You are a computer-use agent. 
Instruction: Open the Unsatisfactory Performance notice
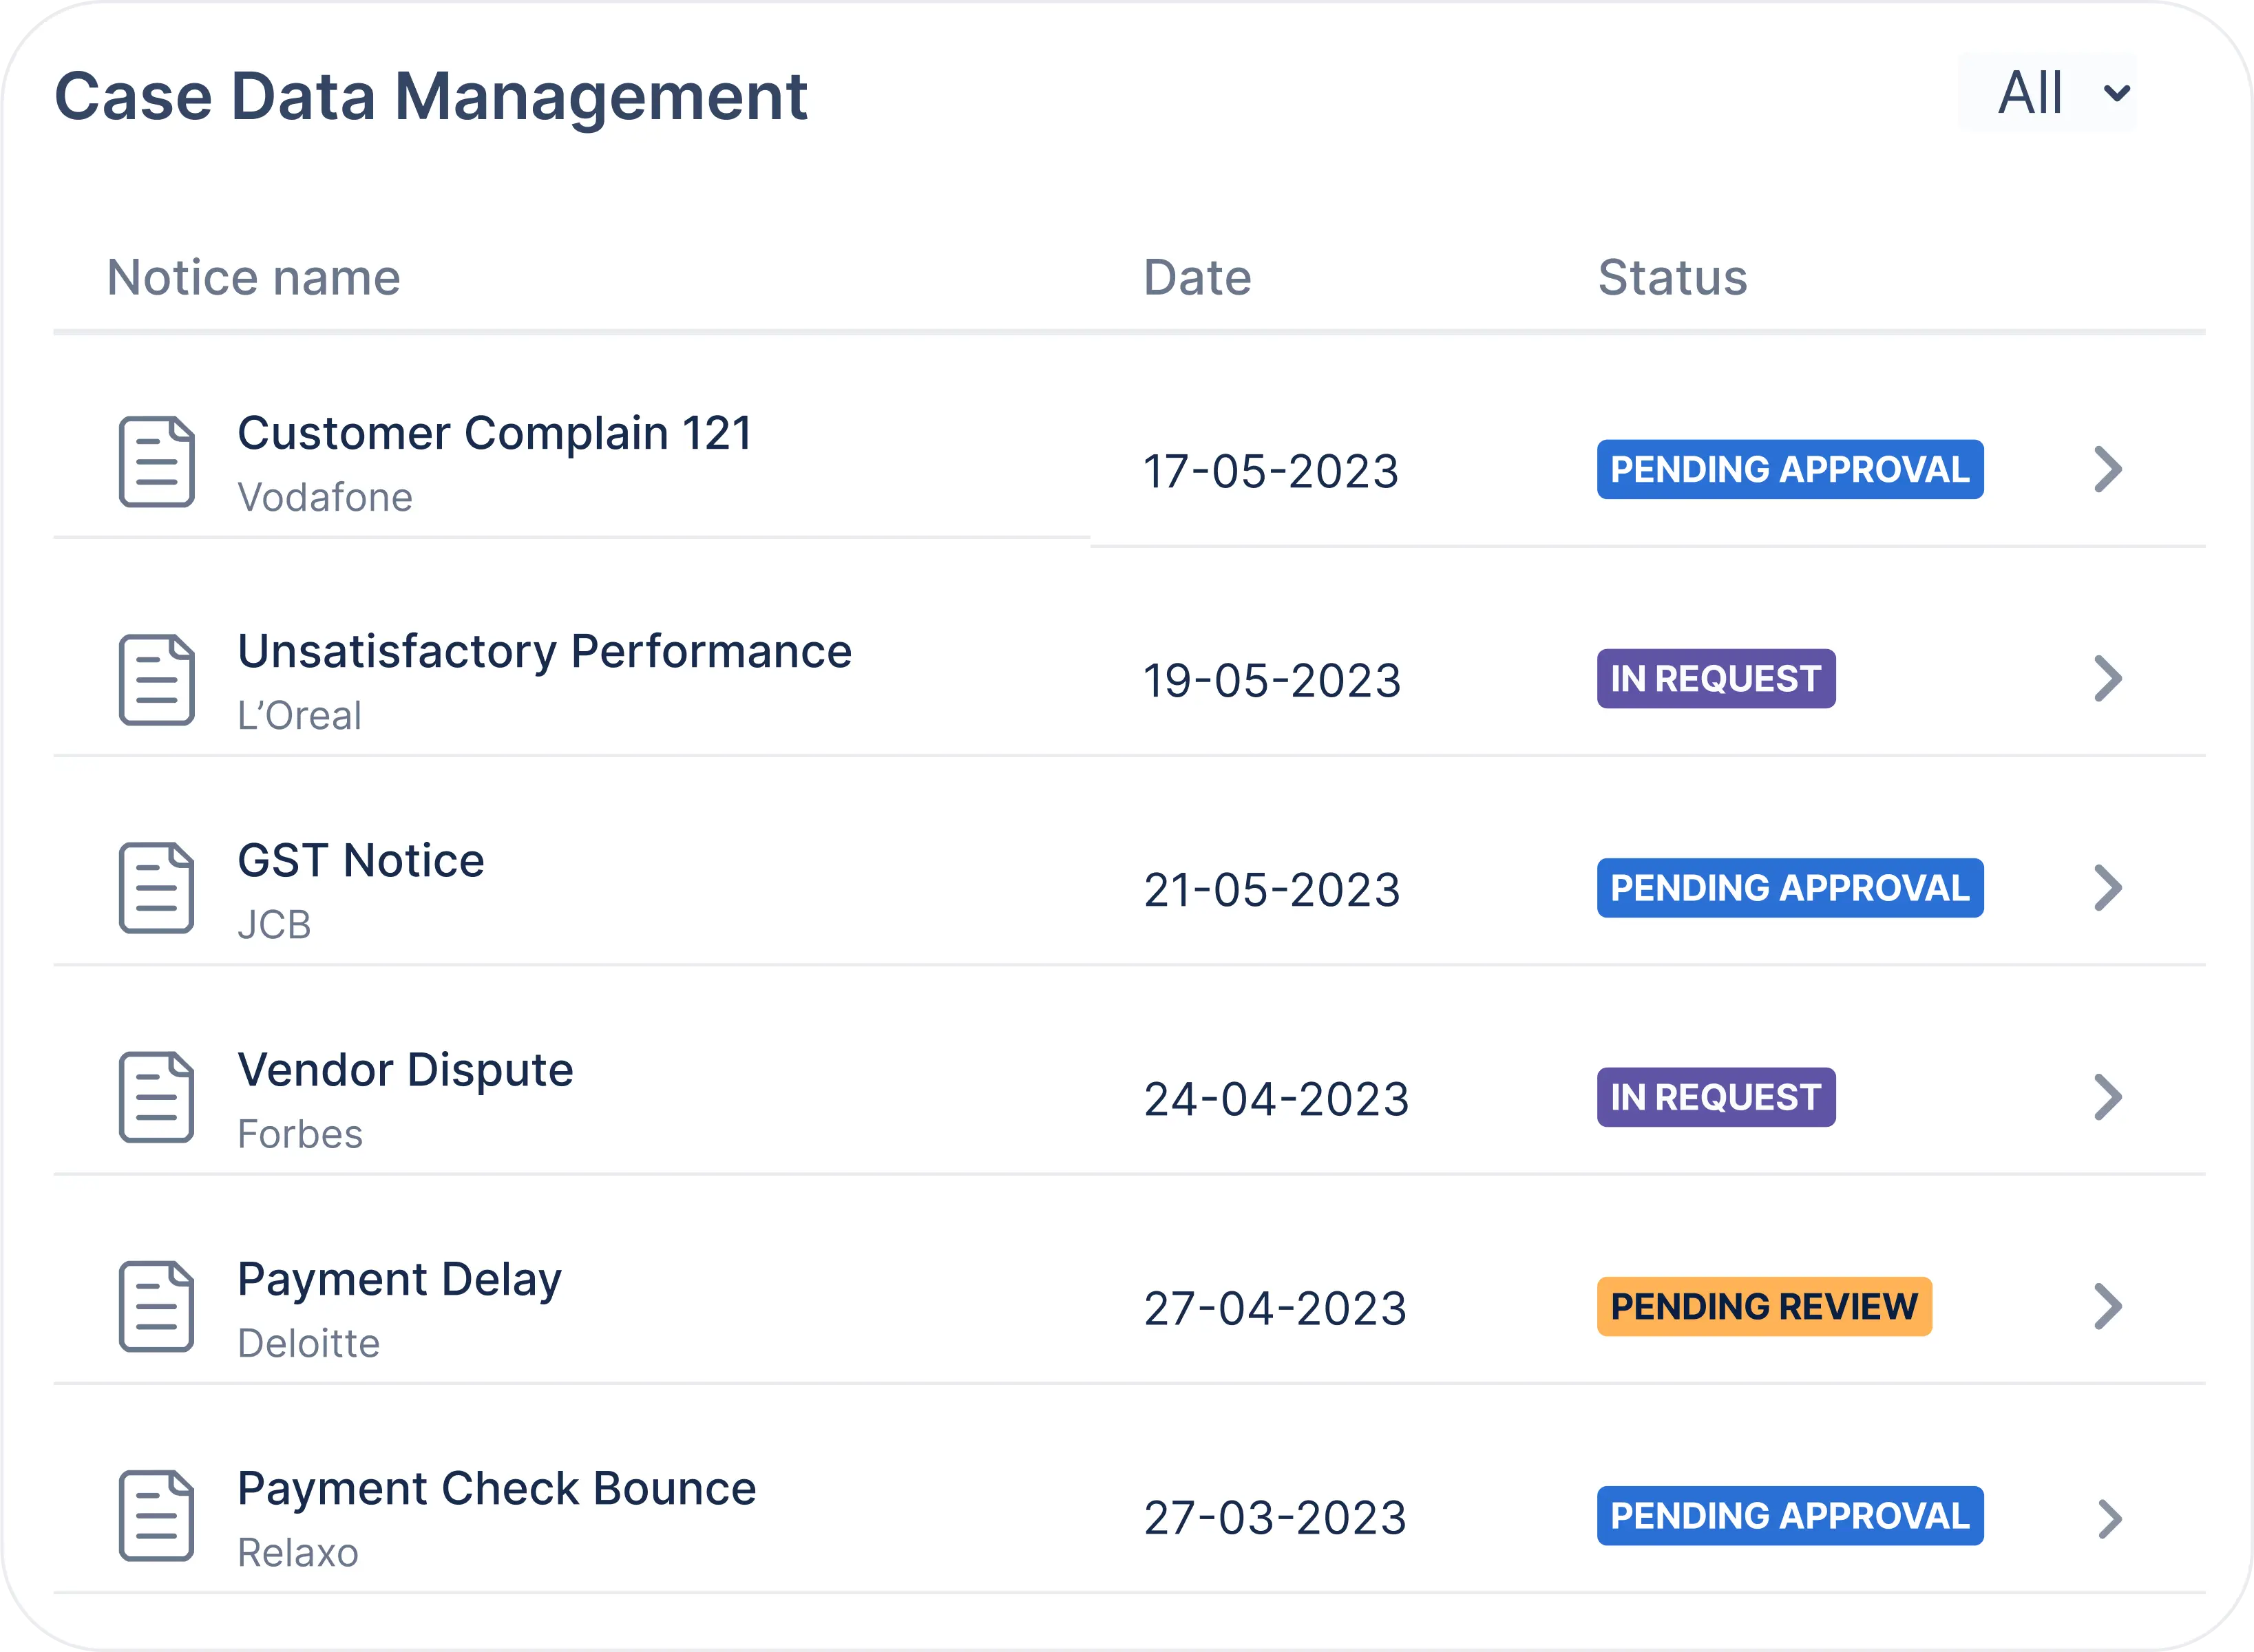pyautogui.click(x=545, y=652)
